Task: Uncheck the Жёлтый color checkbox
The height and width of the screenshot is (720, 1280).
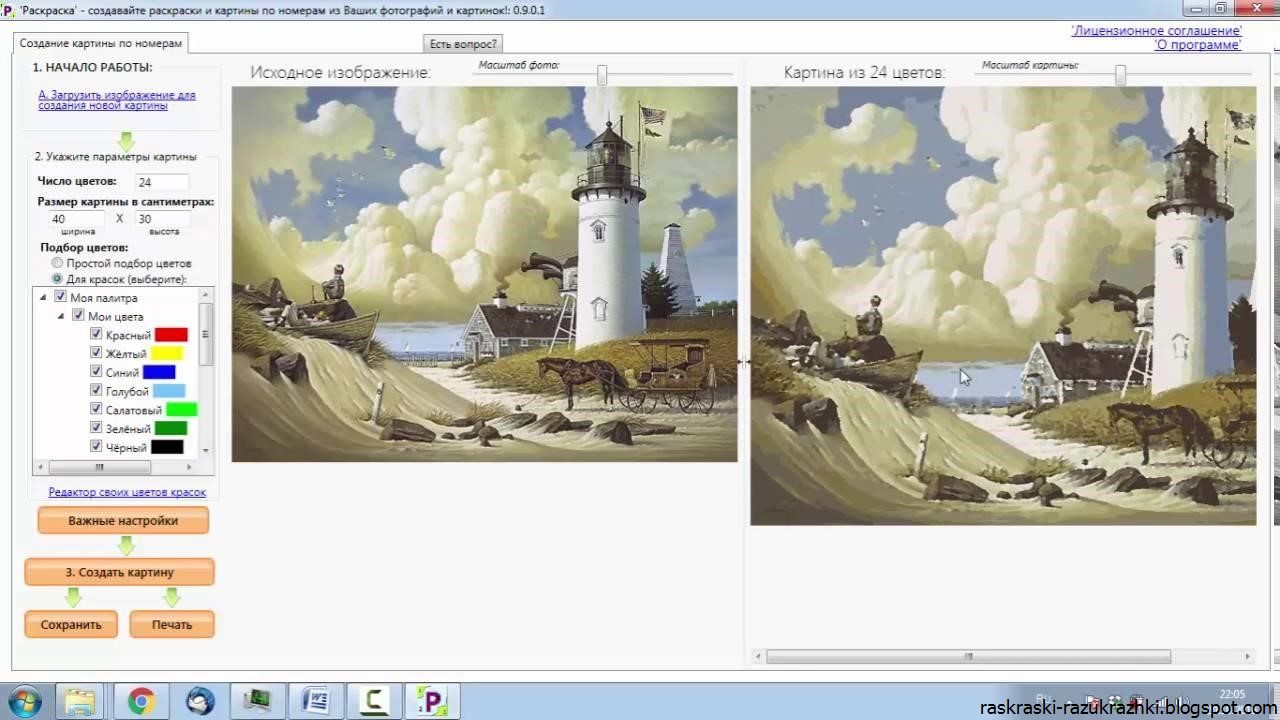Action: 96,353
